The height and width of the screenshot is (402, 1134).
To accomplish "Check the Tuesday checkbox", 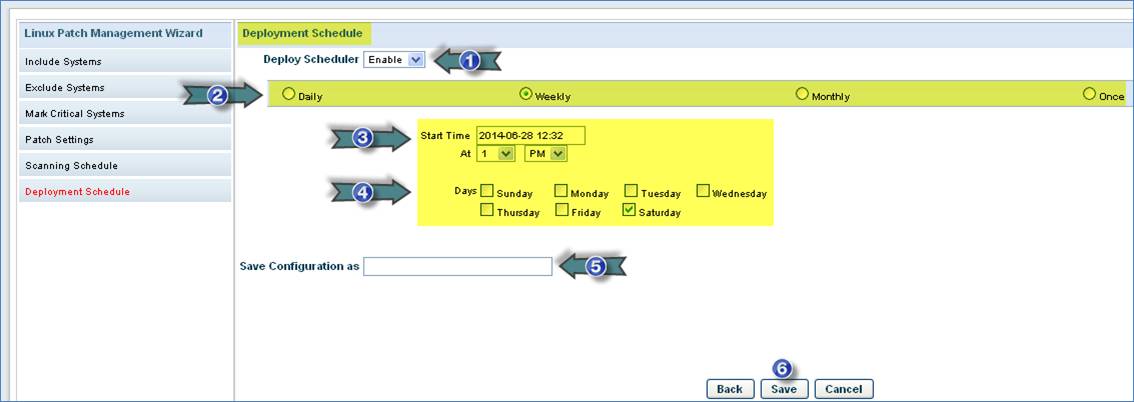I will 631,192.
